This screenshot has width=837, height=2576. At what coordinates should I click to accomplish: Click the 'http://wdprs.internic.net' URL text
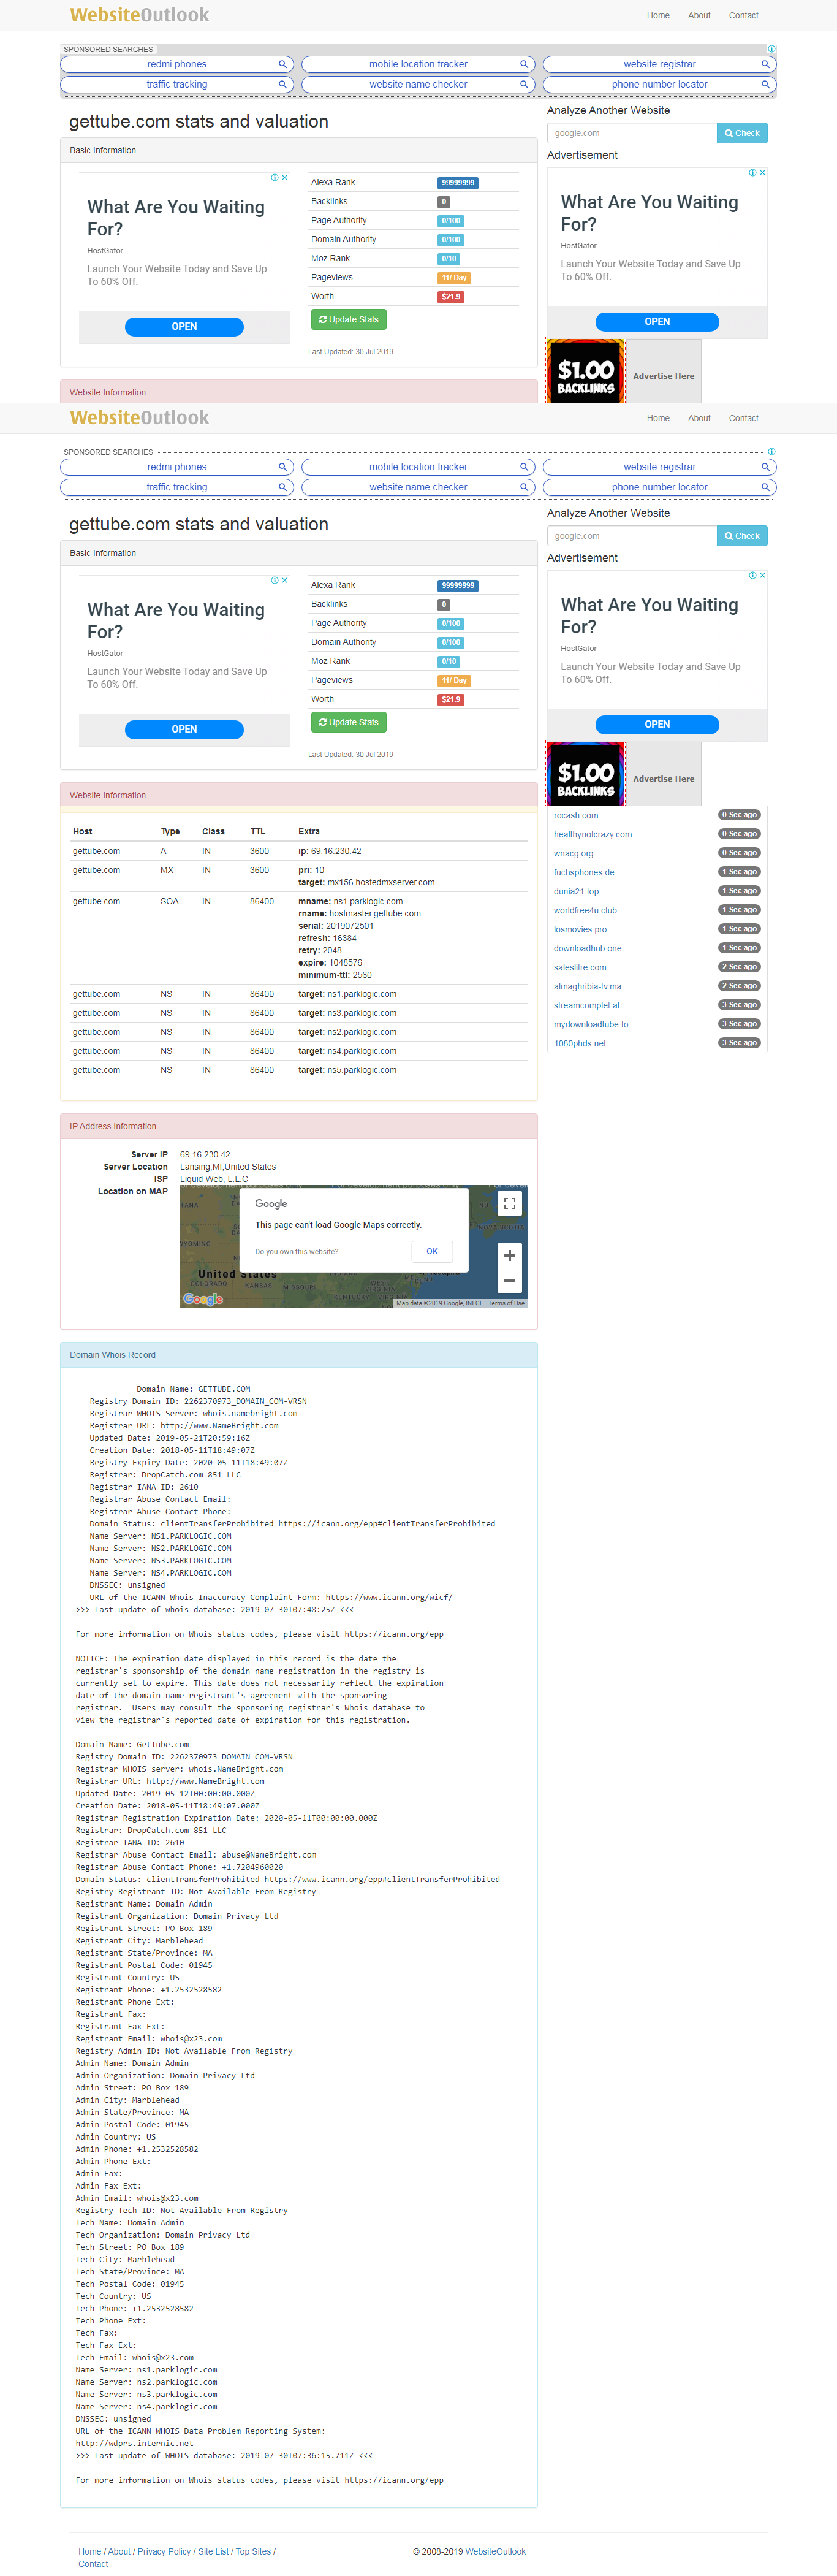click(135, 2443)
